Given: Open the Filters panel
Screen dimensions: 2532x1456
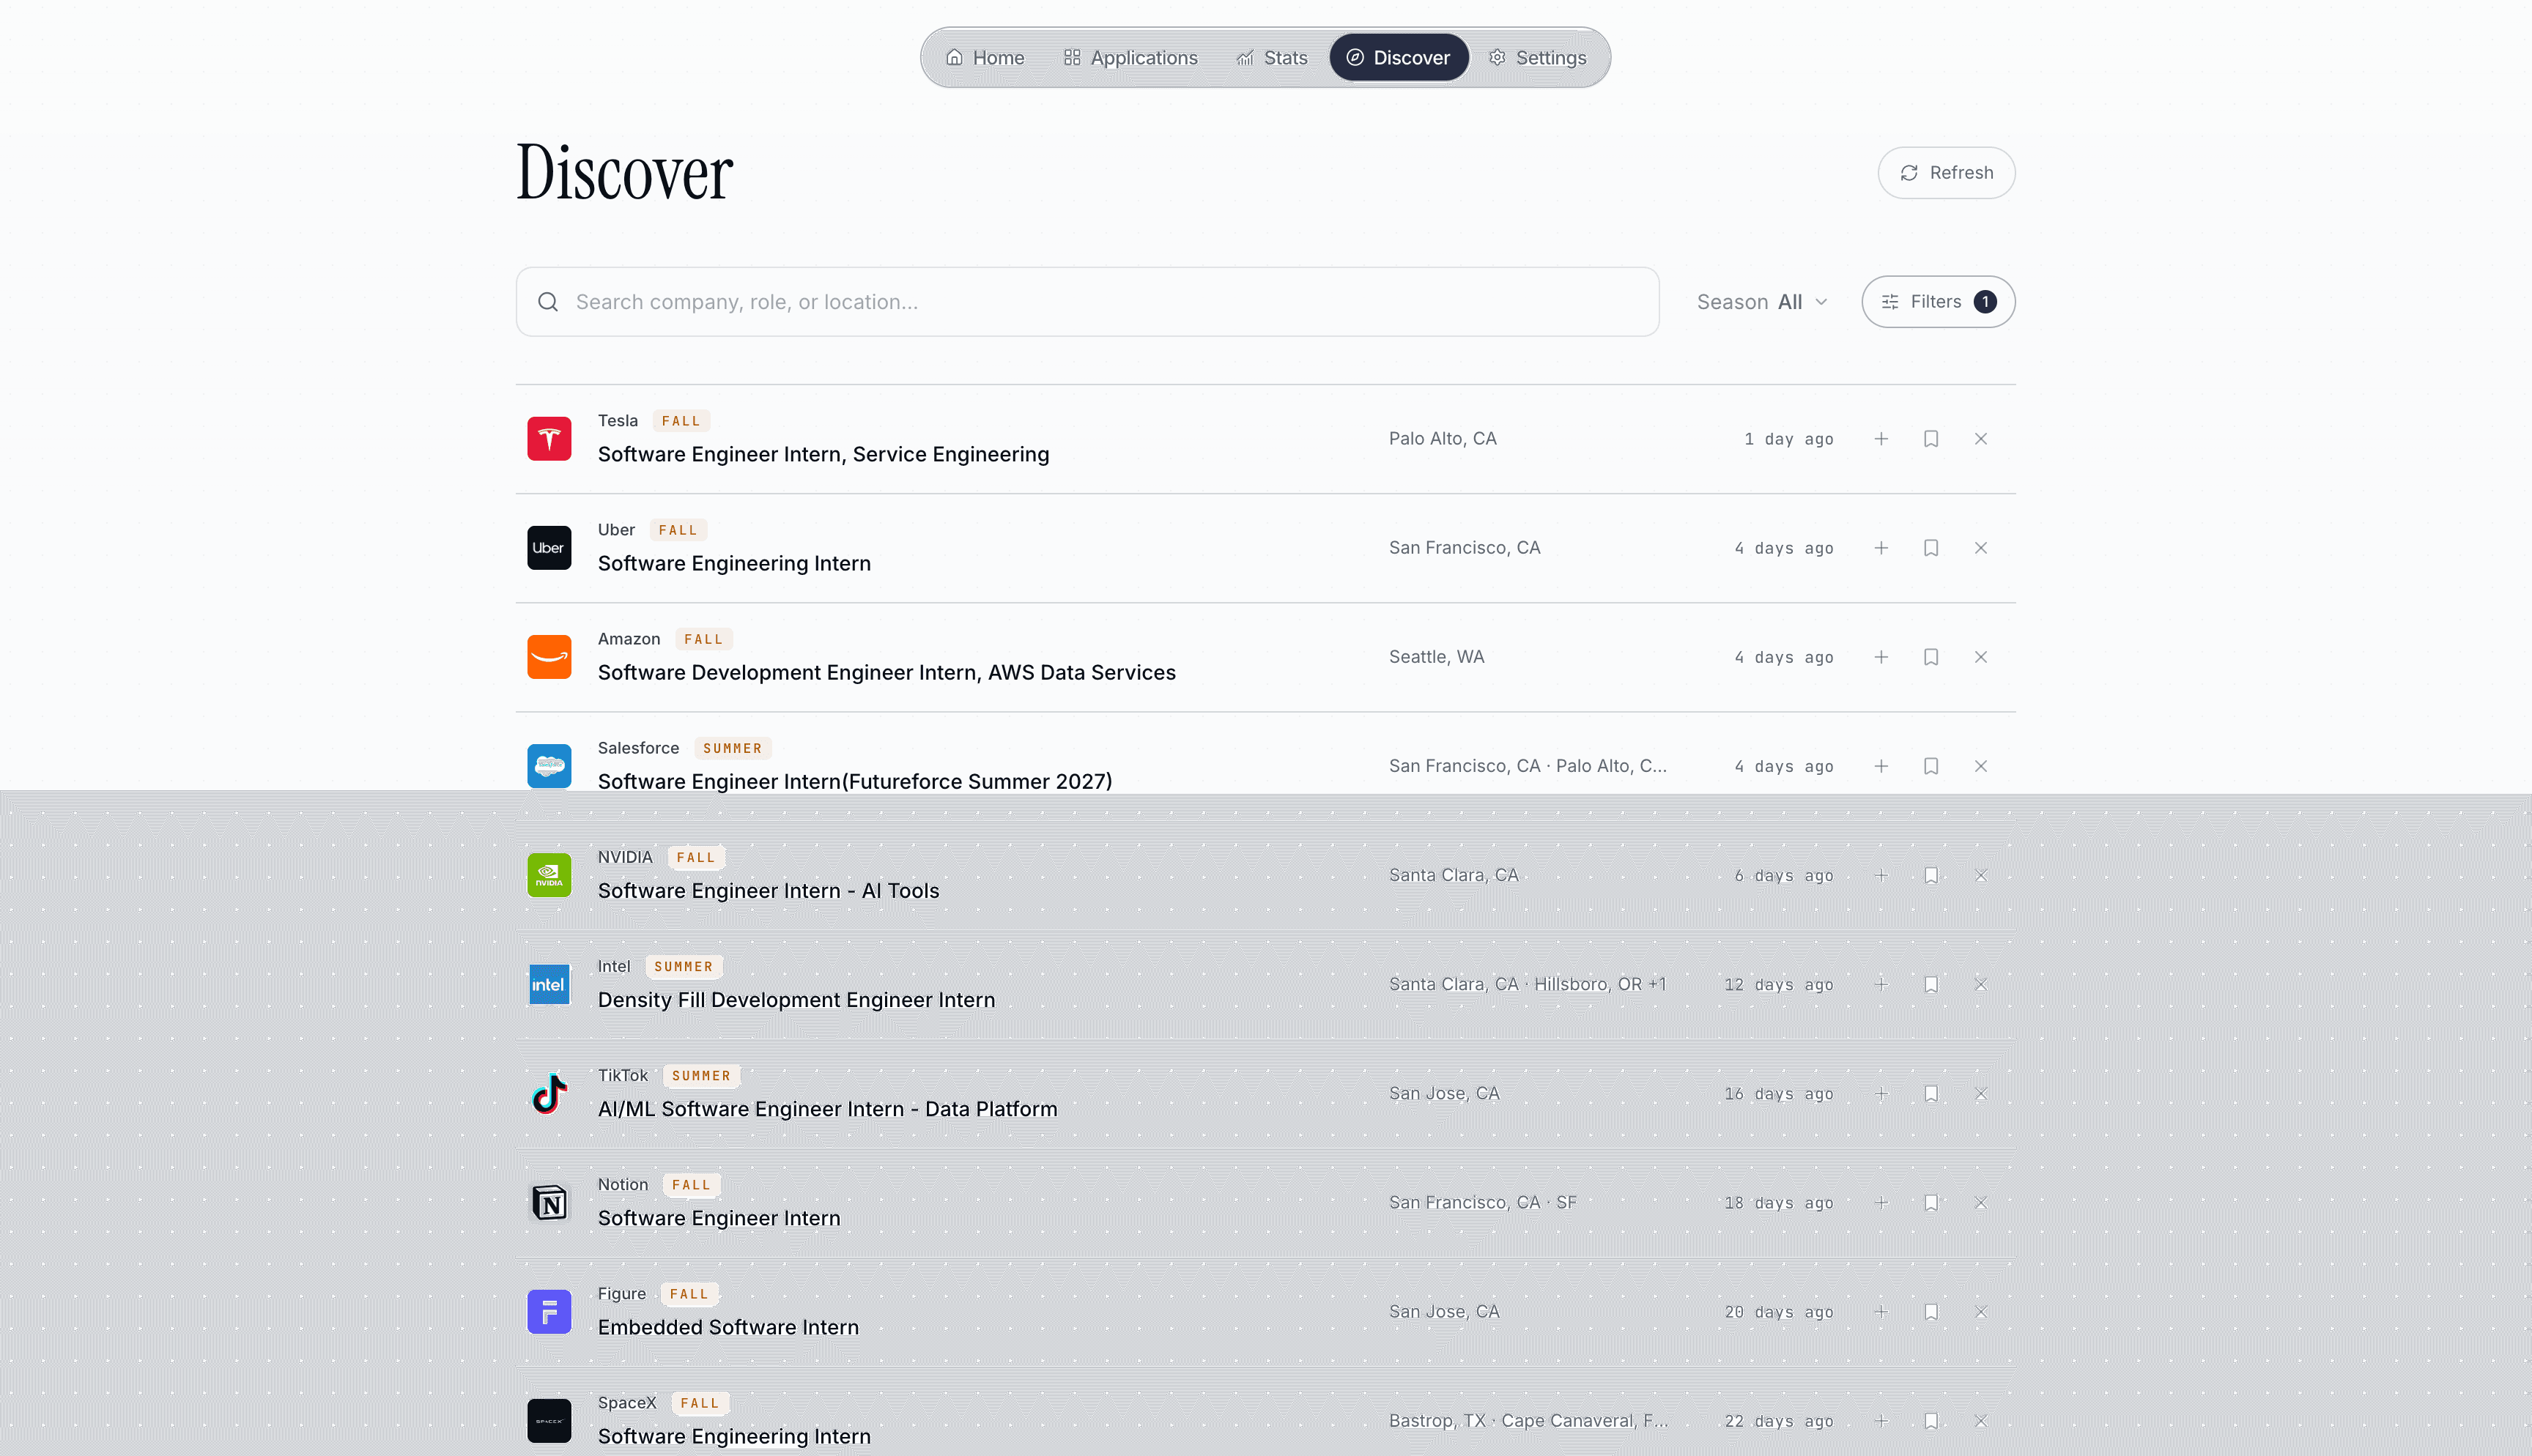Looking at the screenshot, I should 1938,302.
